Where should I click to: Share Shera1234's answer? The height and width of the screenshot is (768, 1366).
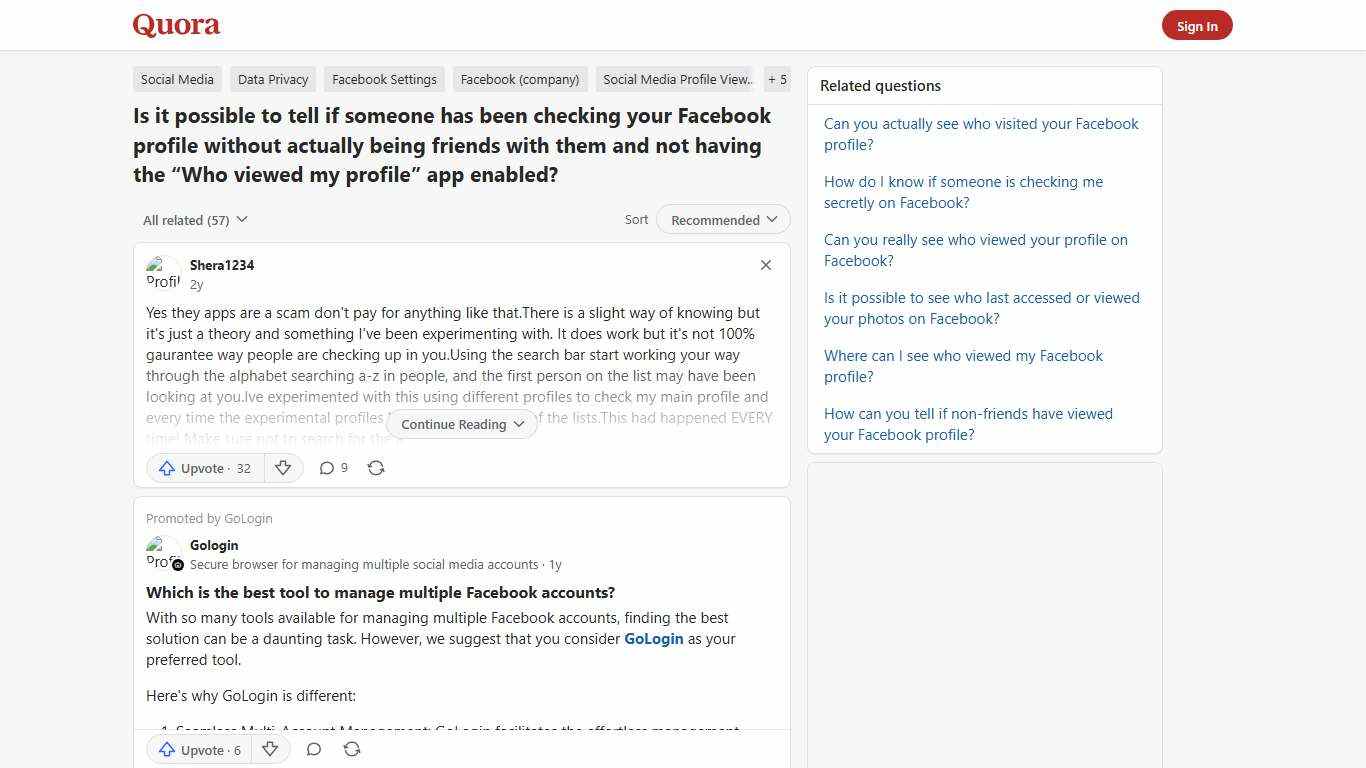(x=376, y=468)
